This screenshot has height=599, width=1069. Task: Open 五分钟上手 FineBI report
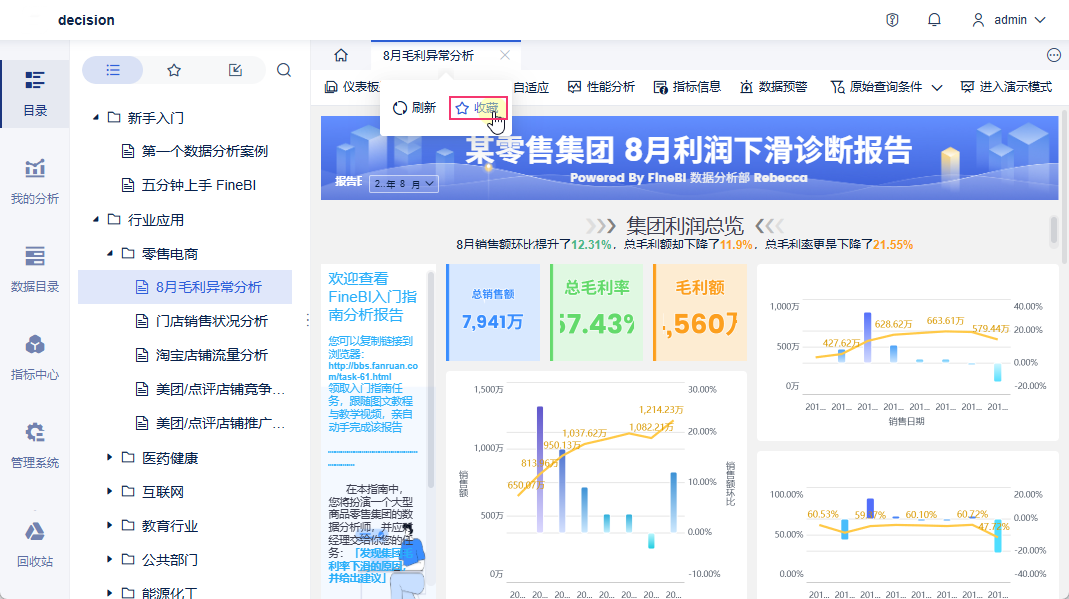[x=189, y=185]
